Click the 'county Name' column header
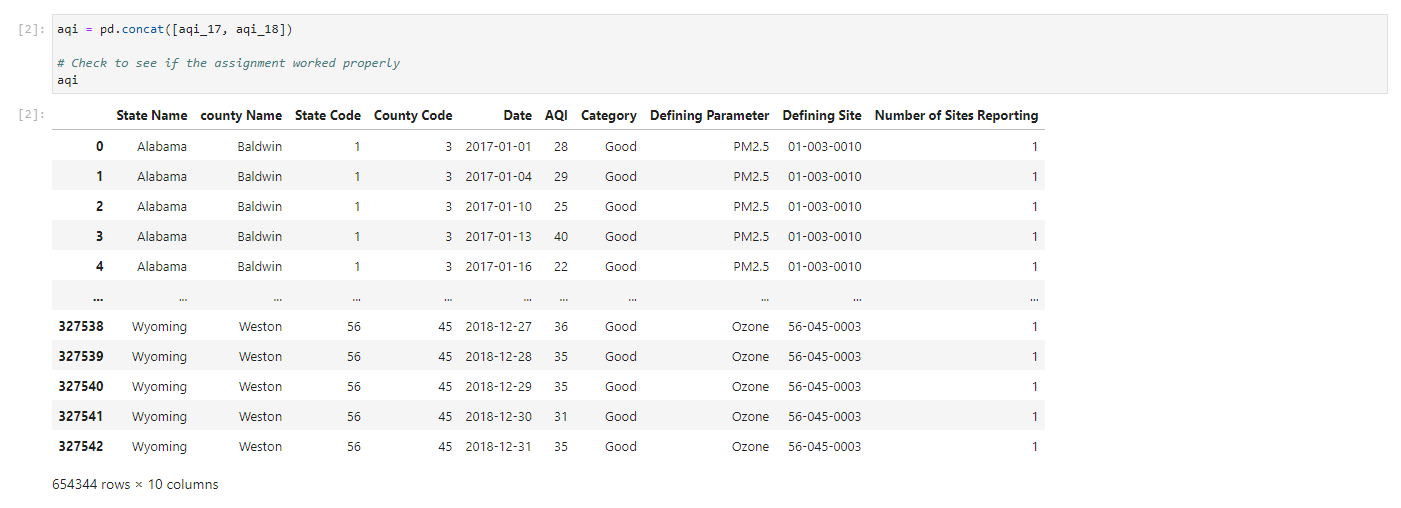This screenshot has width=1401, height=508. coord(241,116)
